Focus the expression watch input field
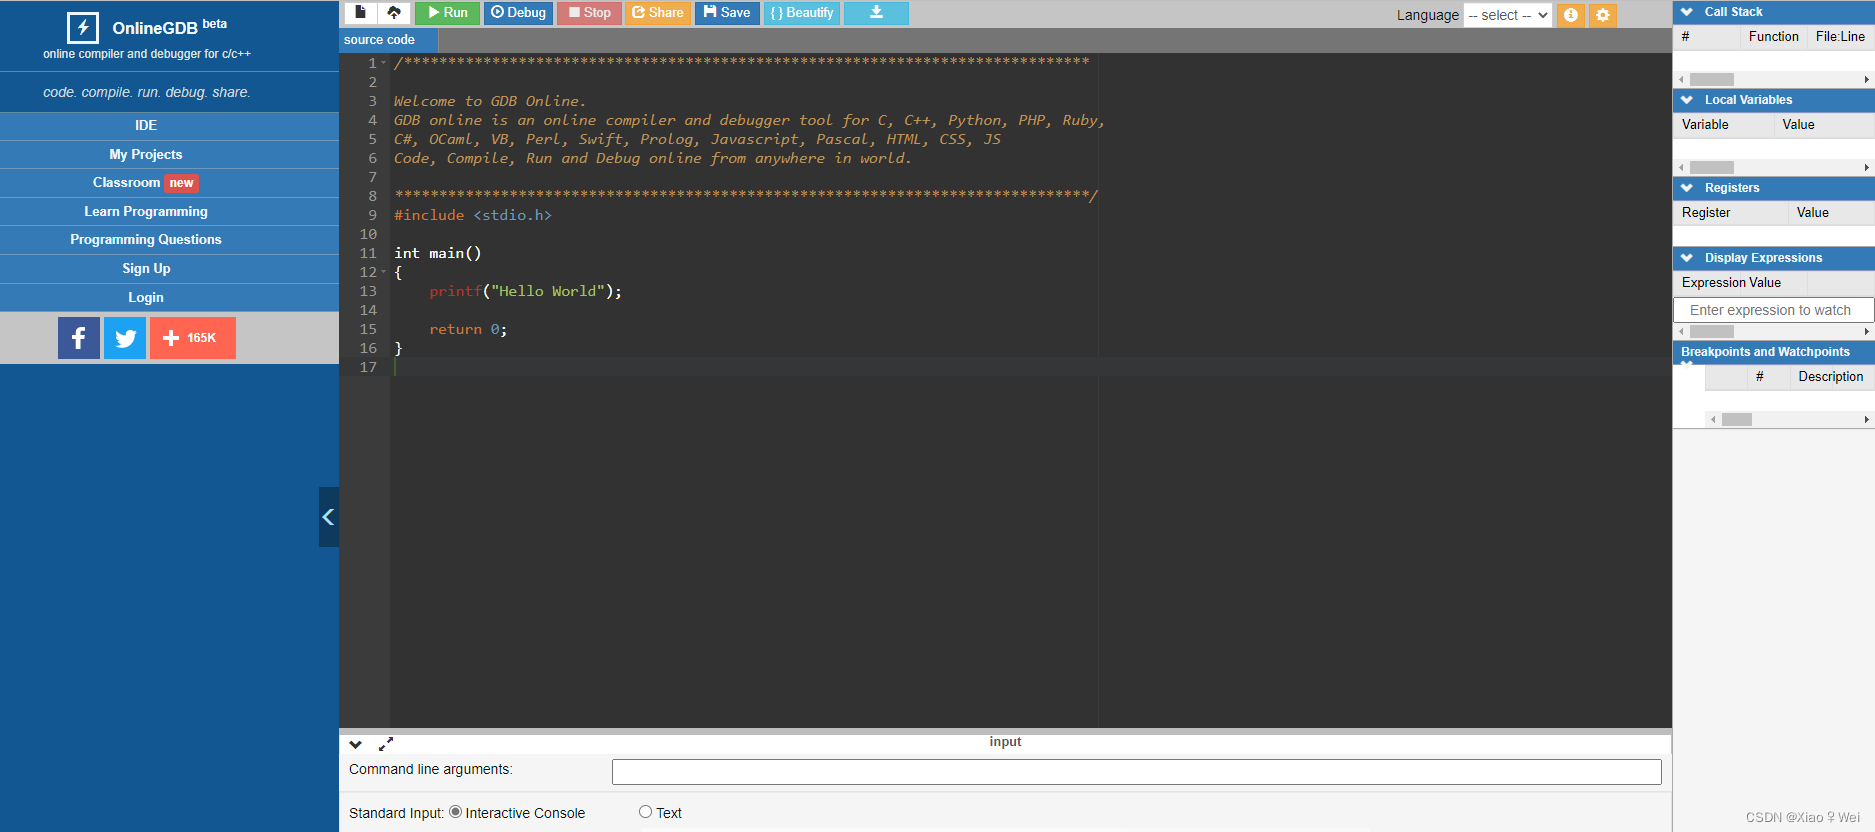This screenshot has width=1875, height=832. 1773,310
